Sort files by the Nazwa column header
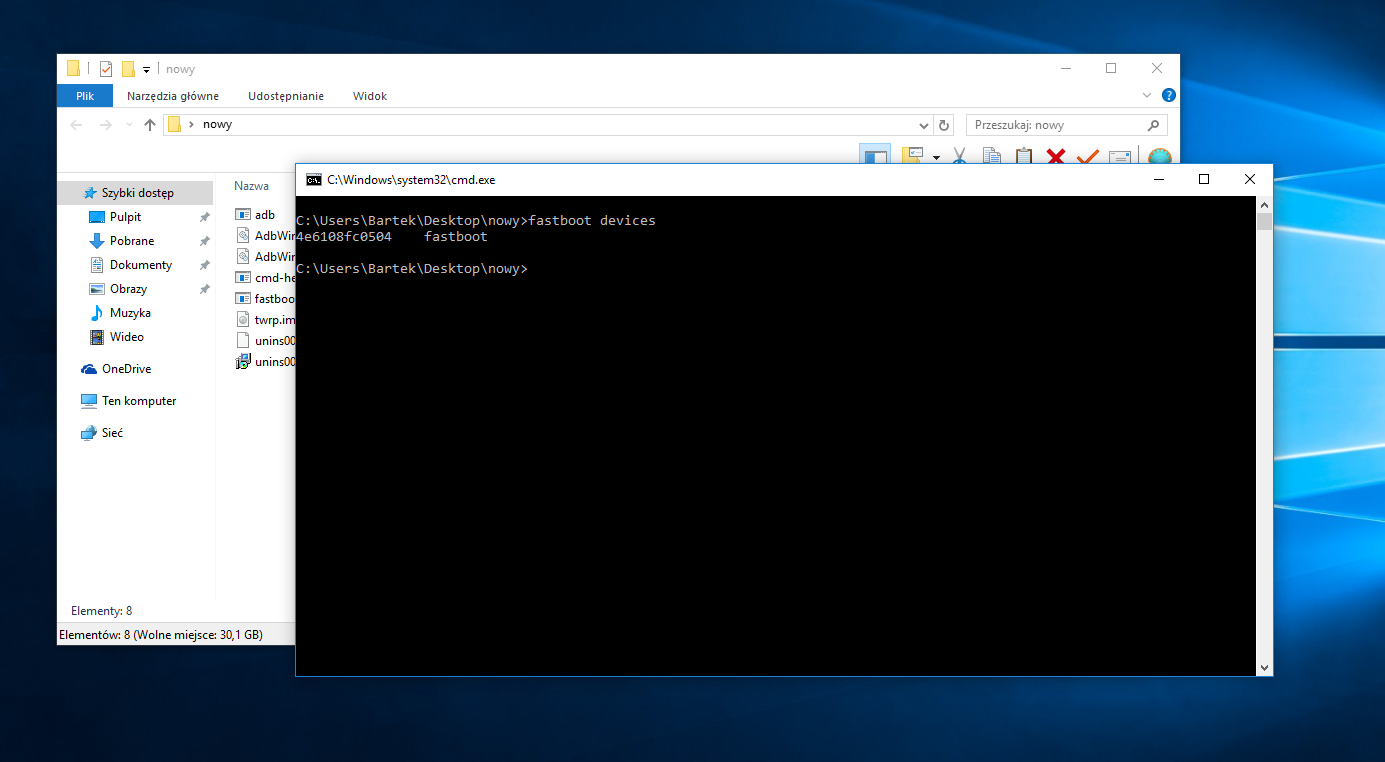 coord(251,186)
